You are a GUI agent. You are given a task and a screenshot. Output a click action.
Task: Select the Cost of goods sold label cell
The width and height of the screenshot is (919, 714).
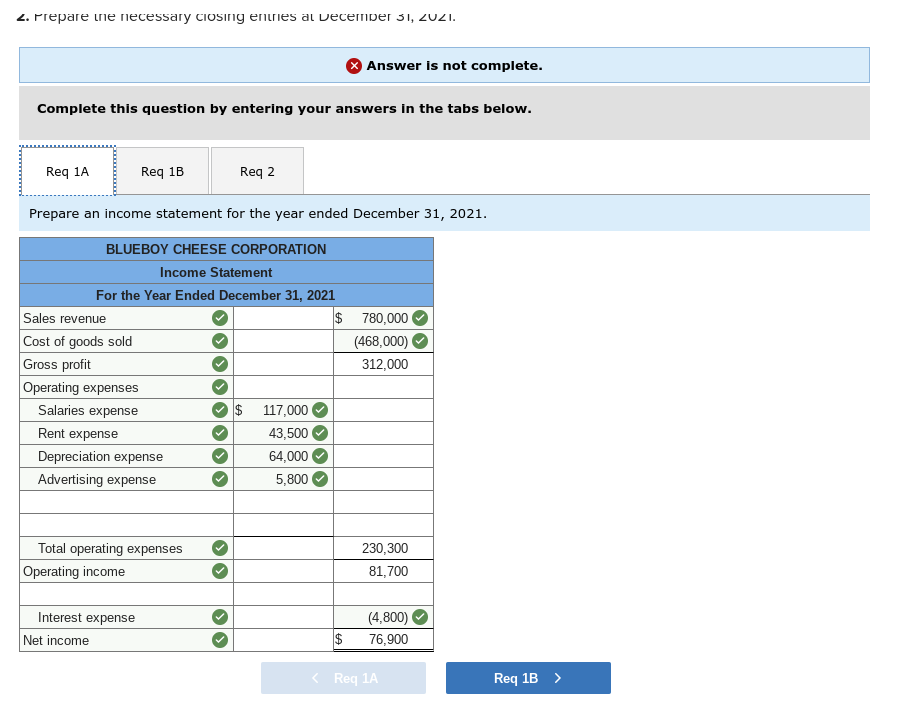point(127,341)
